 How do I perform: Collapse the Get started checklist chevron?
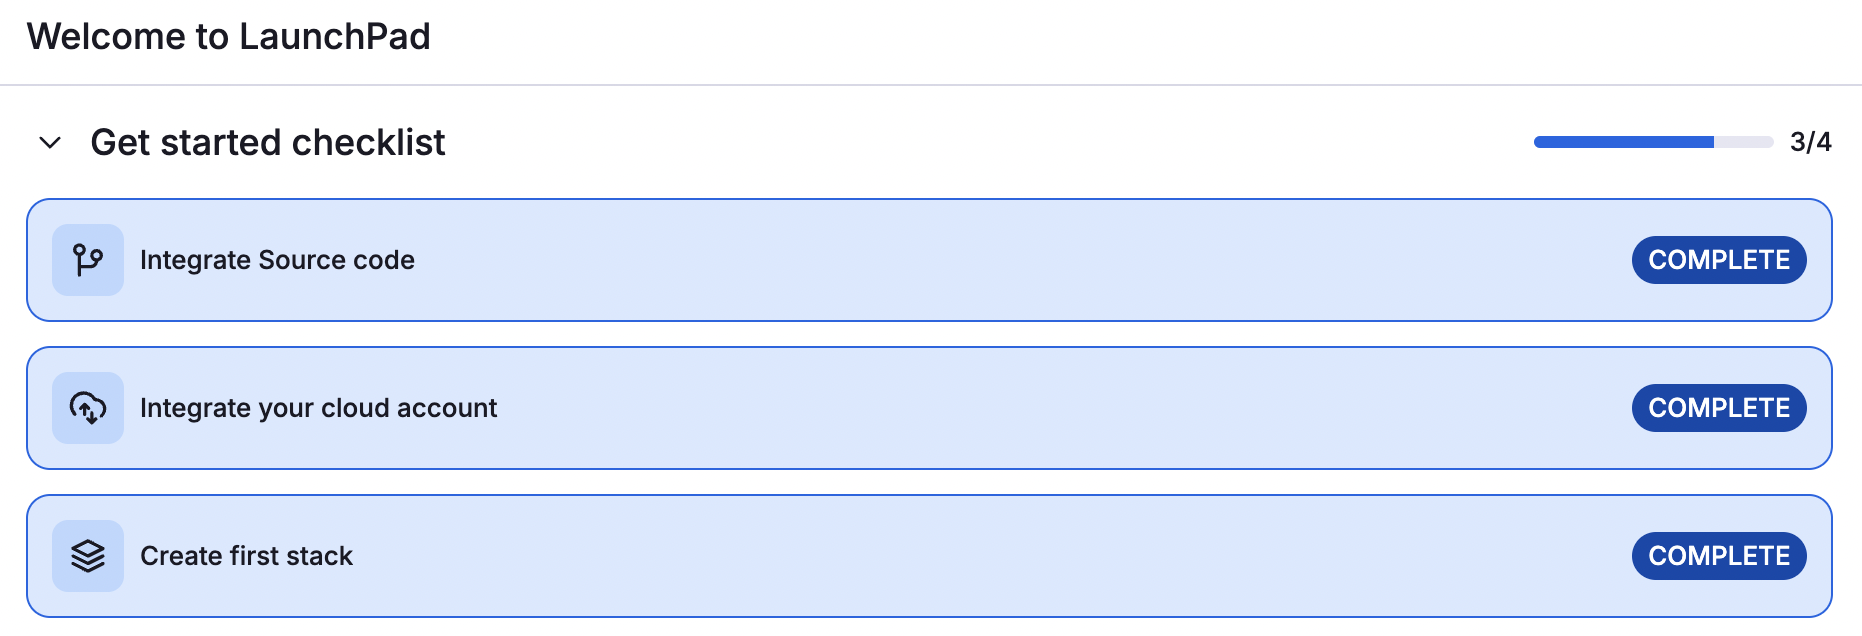[x=50, y=143]
